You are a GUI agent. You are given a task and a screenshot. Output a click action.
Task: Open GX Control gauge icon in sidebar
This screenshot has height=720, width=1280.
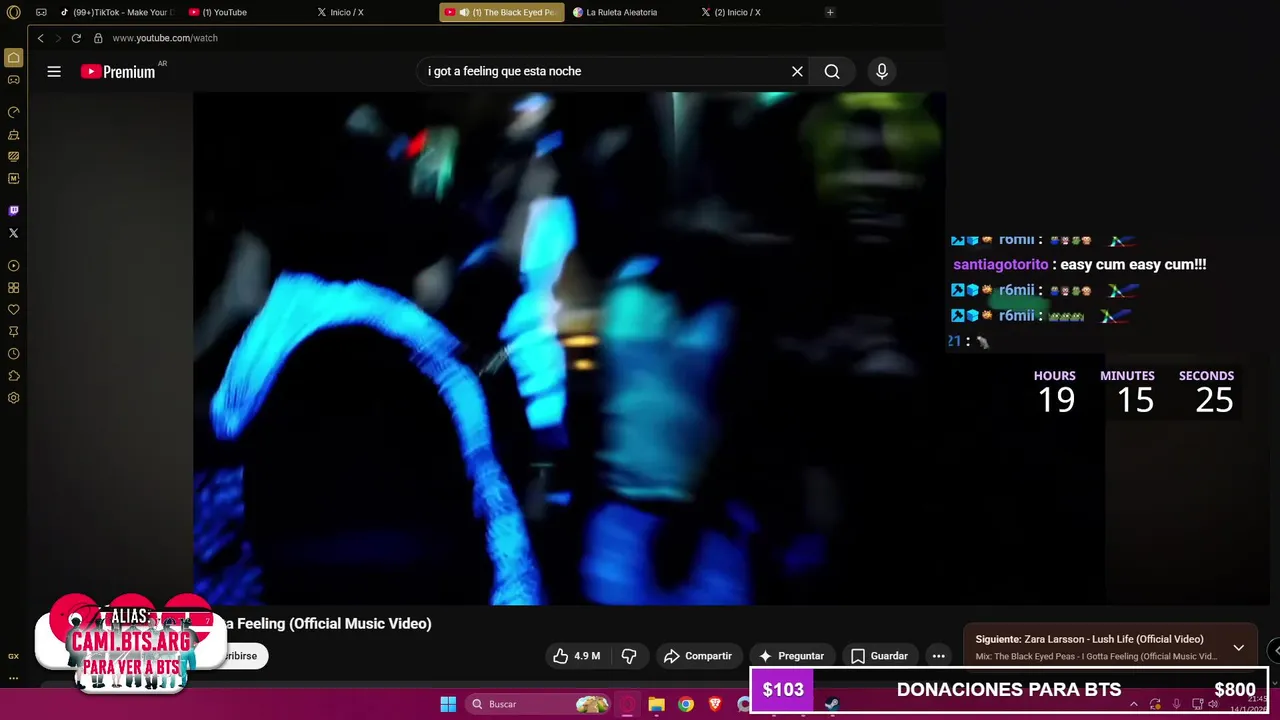pos(13,112)
